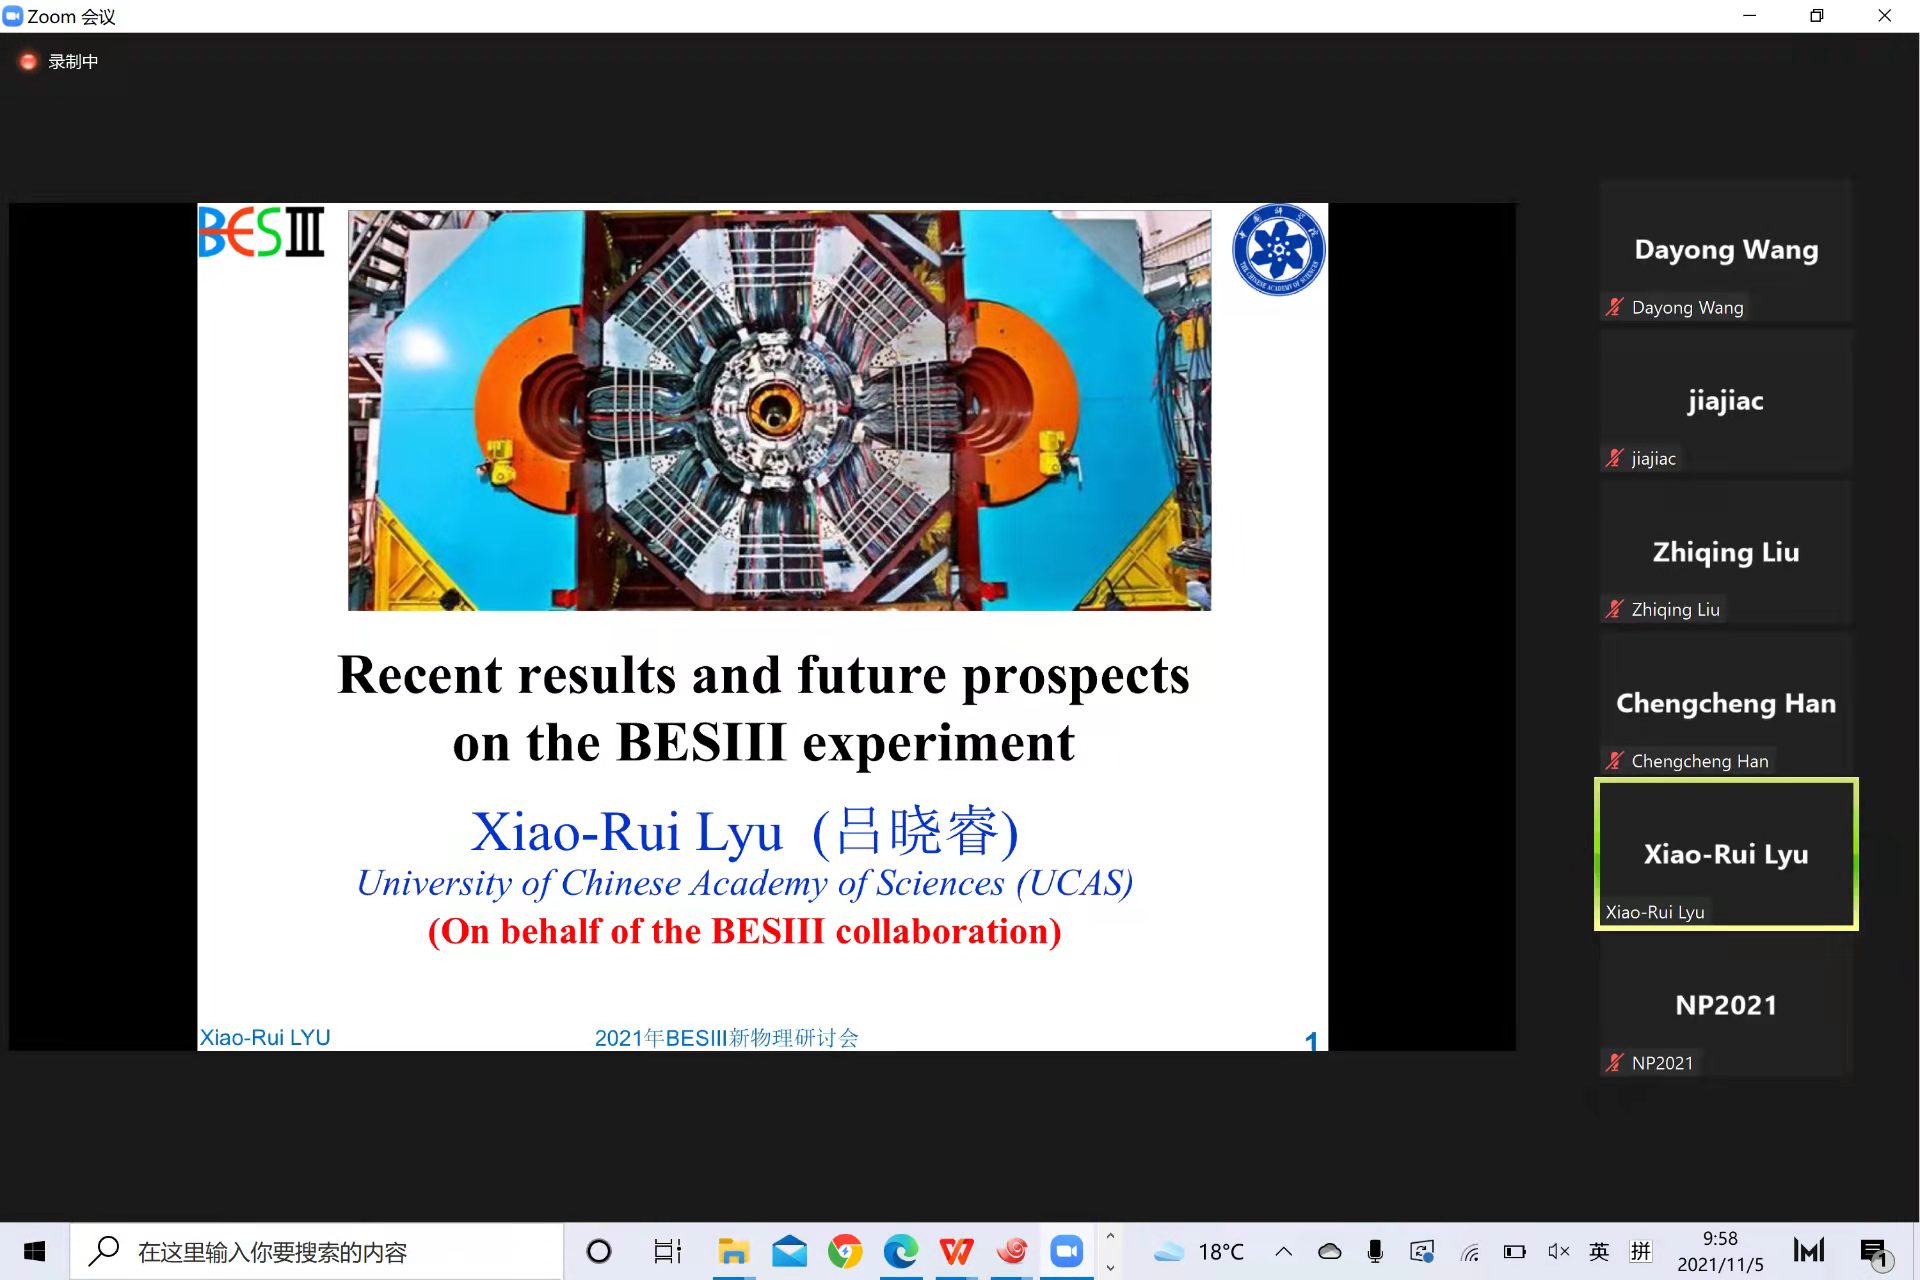Click the 2021年BESIII新物理研讨会 footer text
This screenshot has height=1280, width=1920.
click(726, 1038)
